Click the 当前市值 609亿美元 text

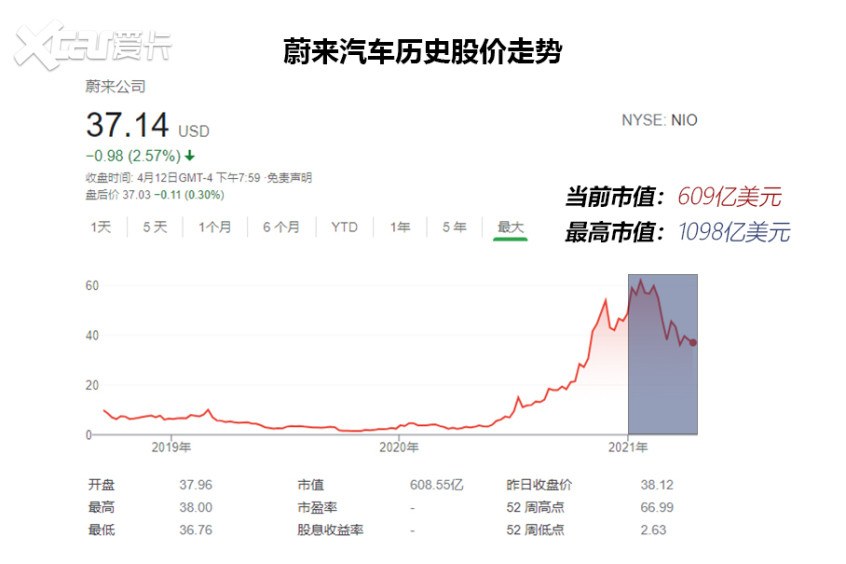click(673, 196)
